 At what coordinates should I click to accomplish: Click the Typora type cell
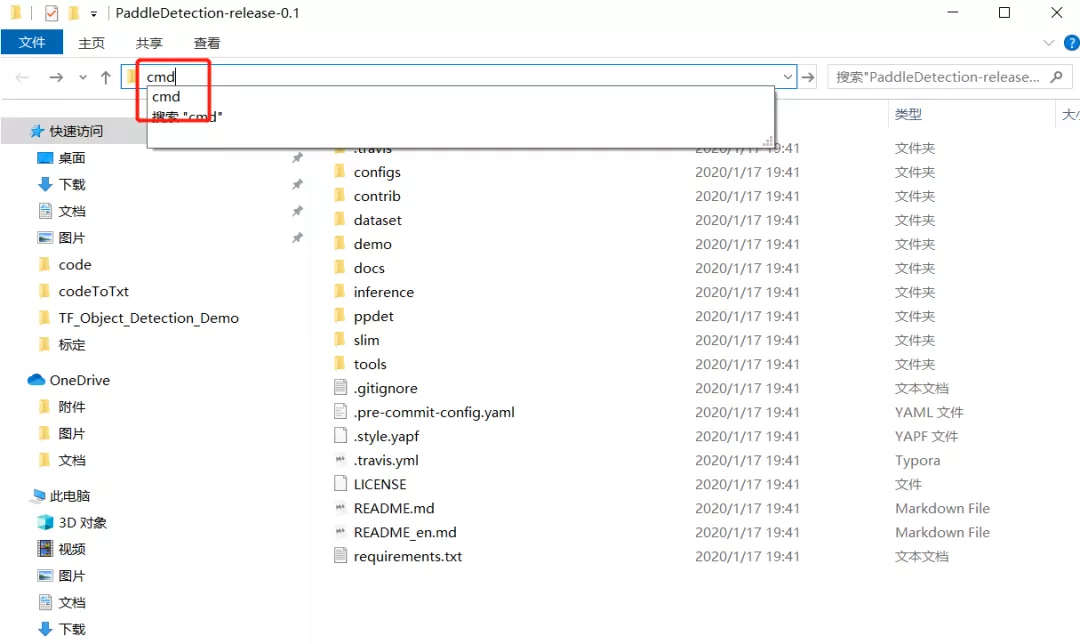917,460
